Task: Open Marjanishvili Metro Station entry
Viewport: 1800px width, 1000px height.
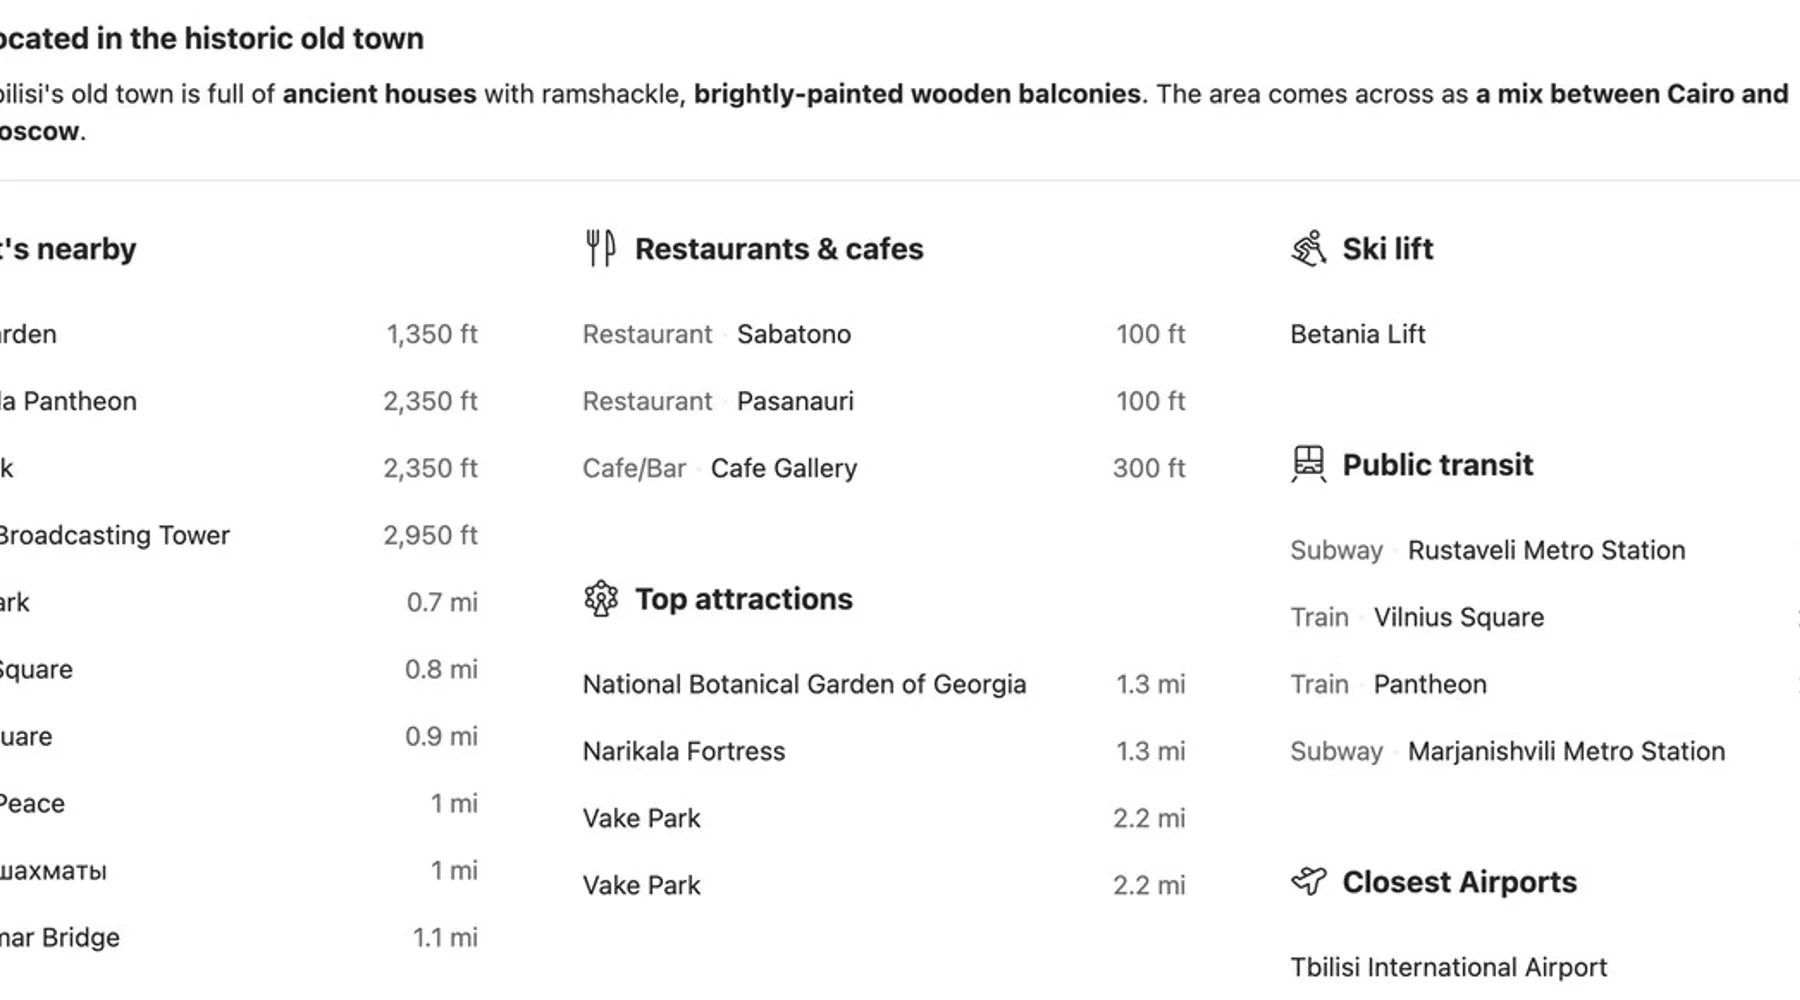Action: click(x=1566, y=751)
